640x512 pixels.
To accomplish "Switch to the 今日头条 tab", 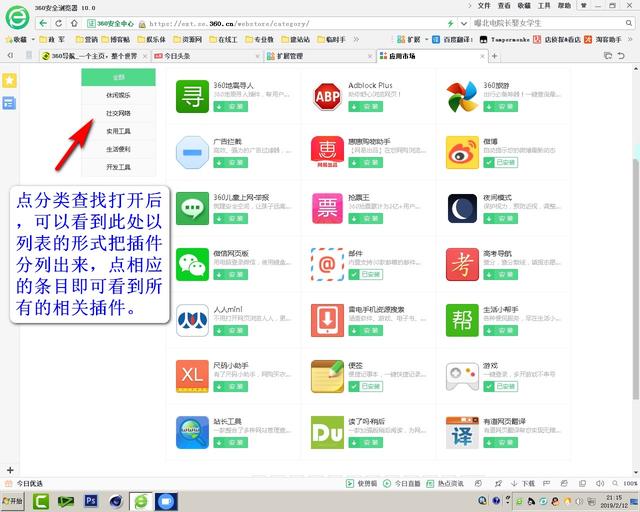I will pos(206,56).
